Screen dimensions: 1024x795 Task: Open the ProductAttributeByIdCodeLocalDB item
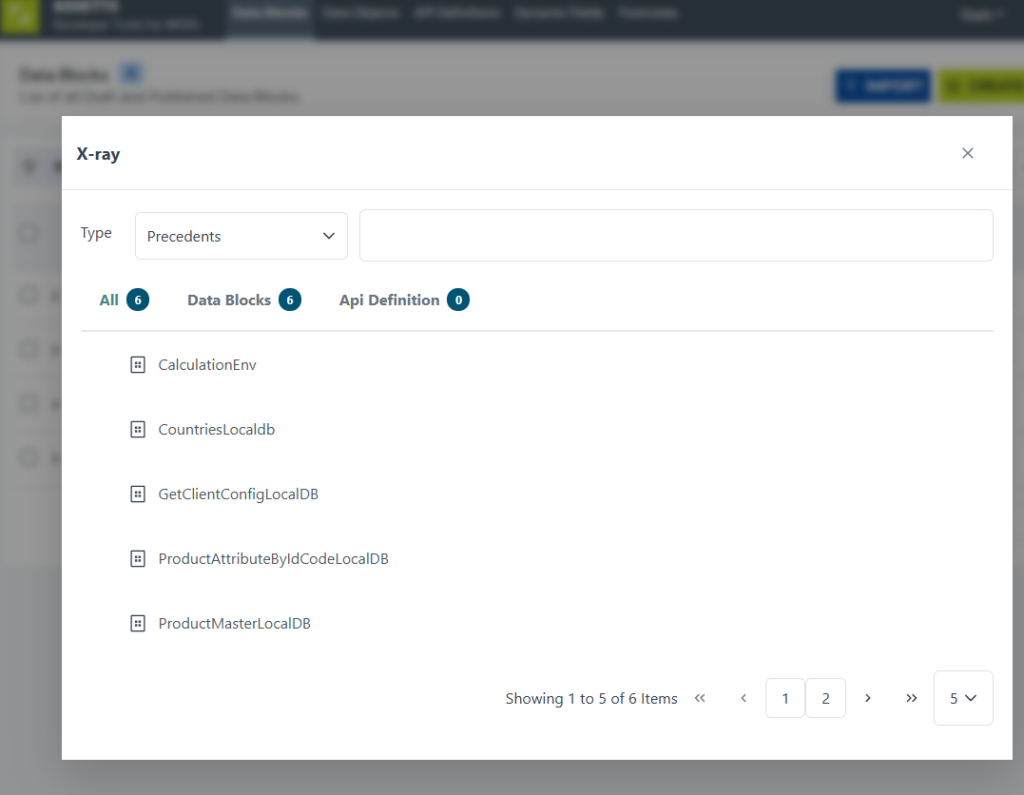pos(273,559)
